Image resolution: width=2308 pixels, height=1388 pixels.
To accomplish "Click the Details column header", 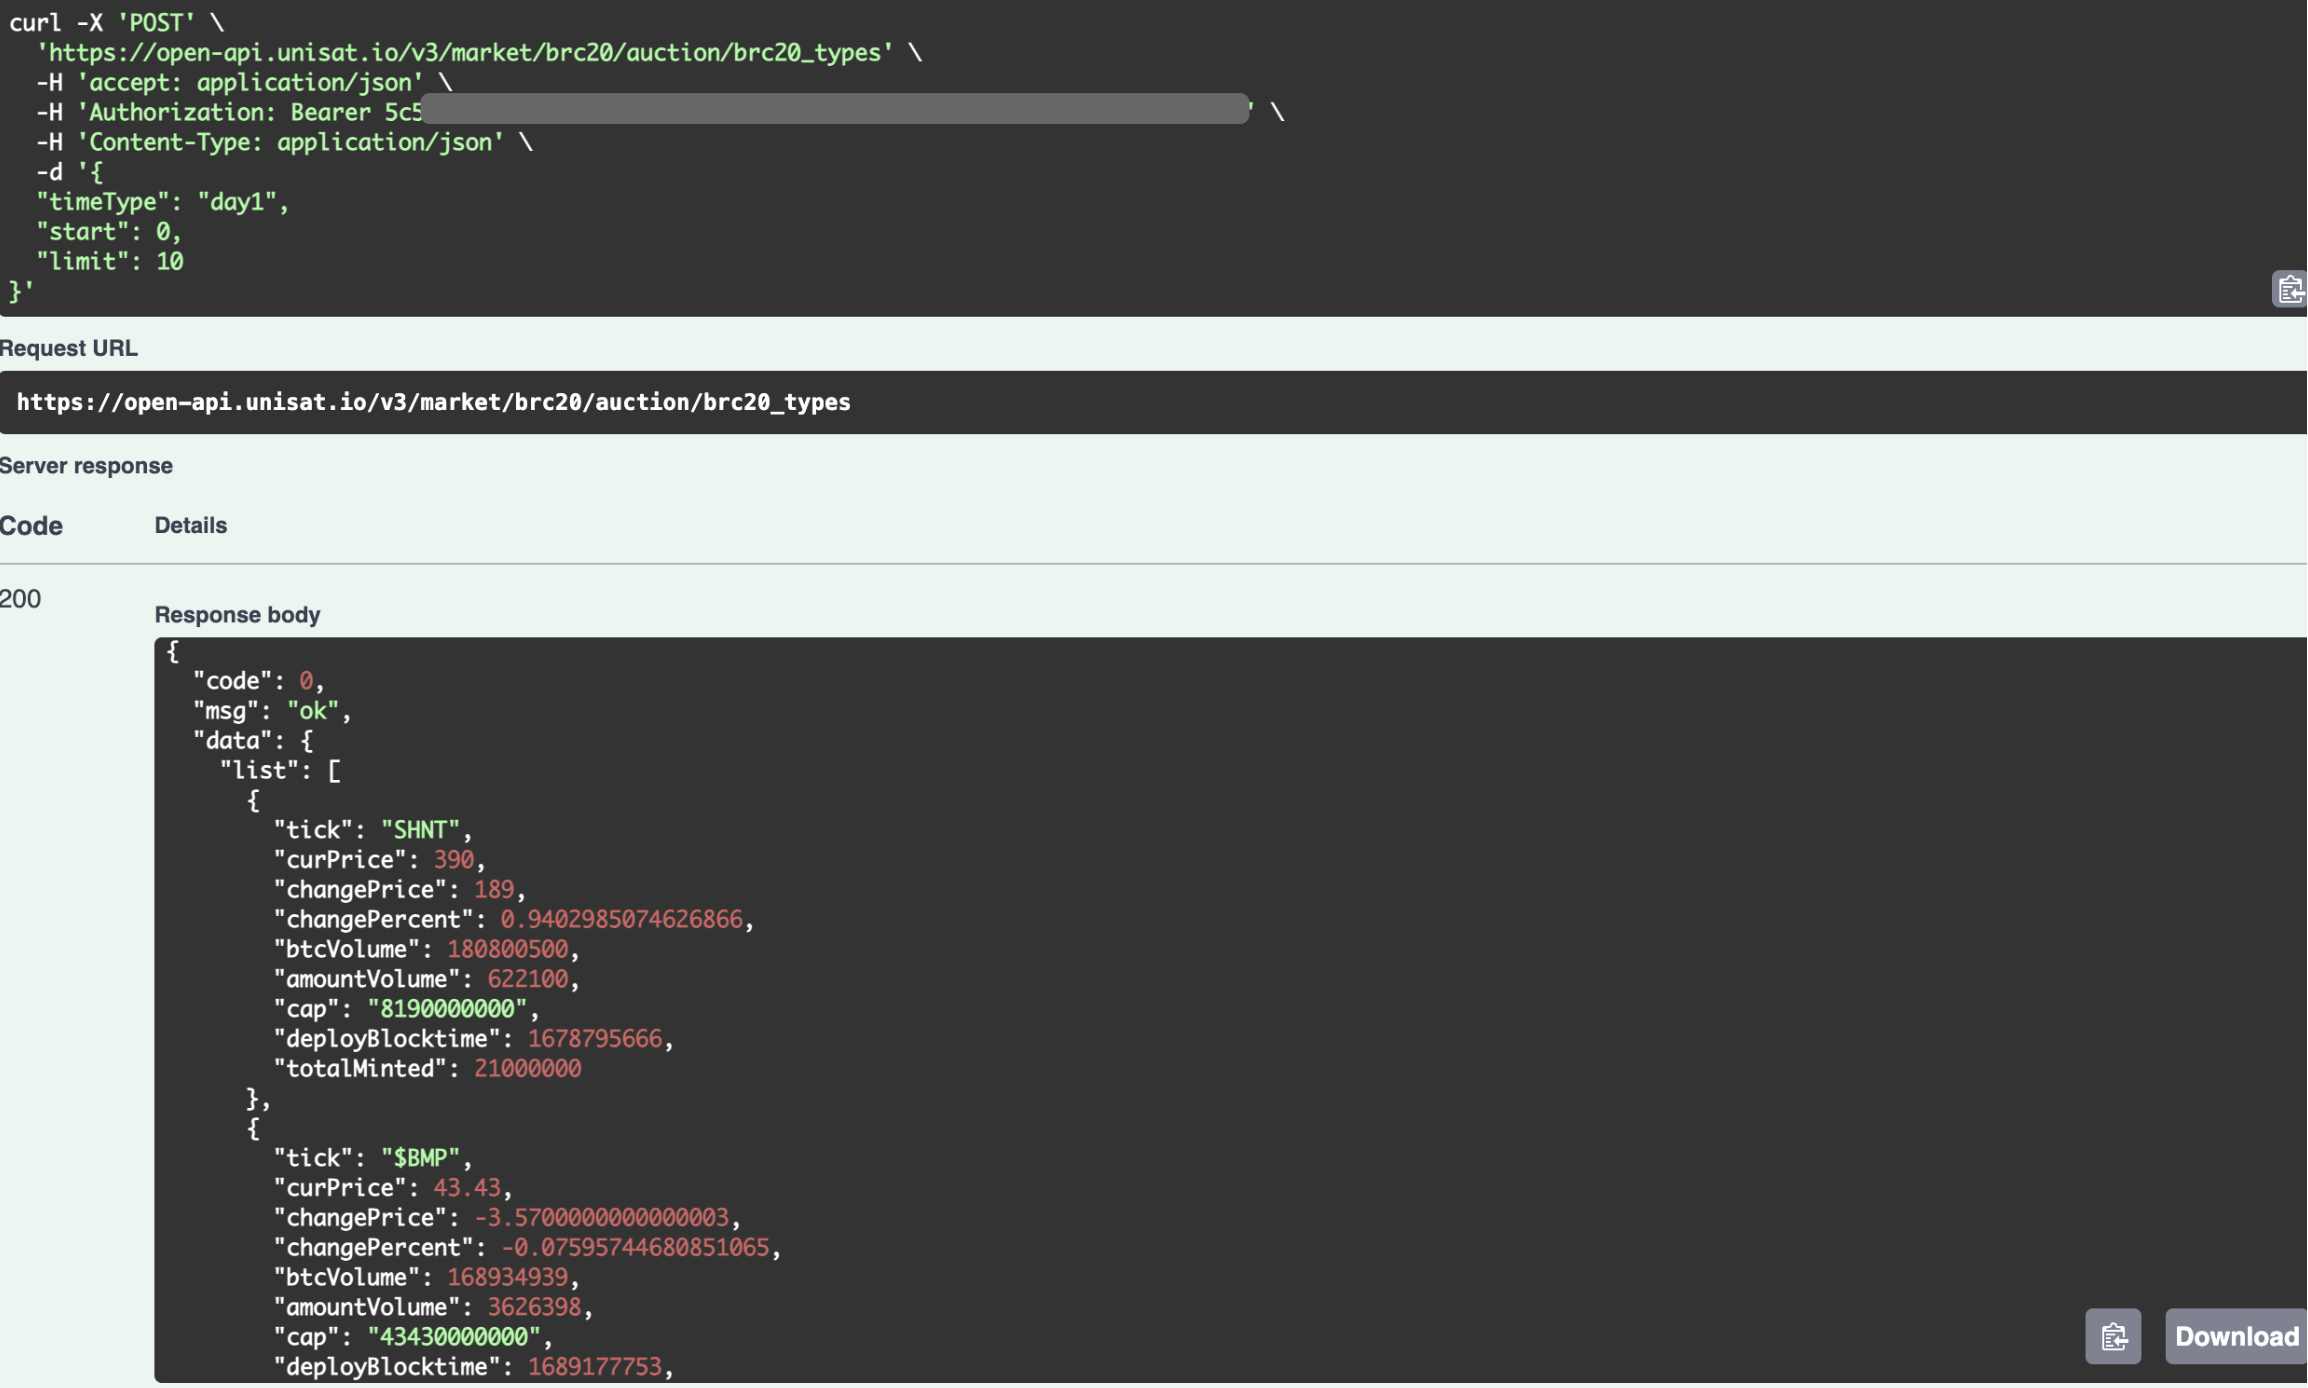I will click(x=190, y=525).
